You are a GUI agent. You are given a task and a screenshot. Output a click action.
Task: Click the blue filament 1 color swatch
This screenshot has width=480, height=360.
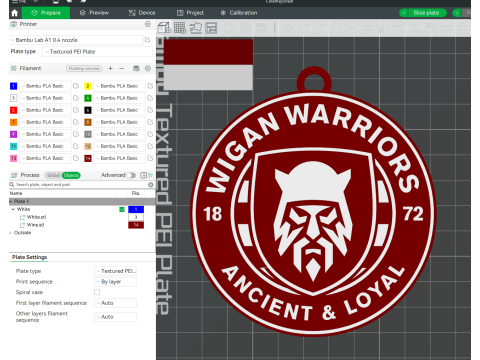click(13, 86)
